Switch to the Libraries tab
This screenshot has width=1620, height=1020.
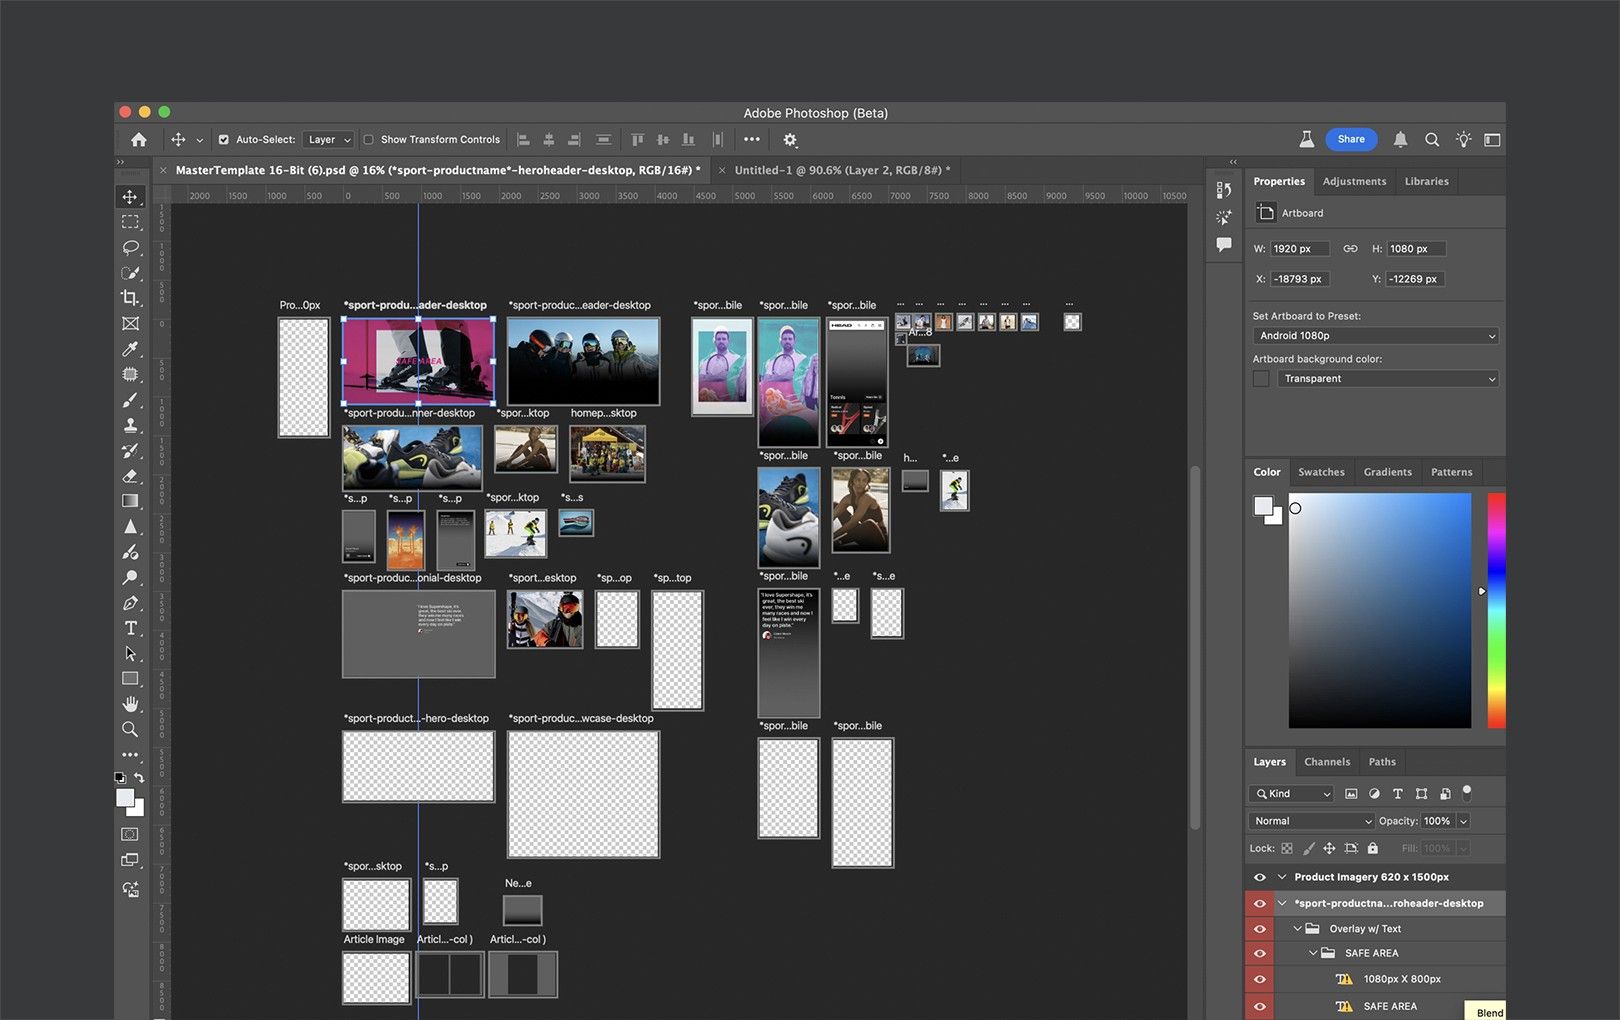(1426, 181)
